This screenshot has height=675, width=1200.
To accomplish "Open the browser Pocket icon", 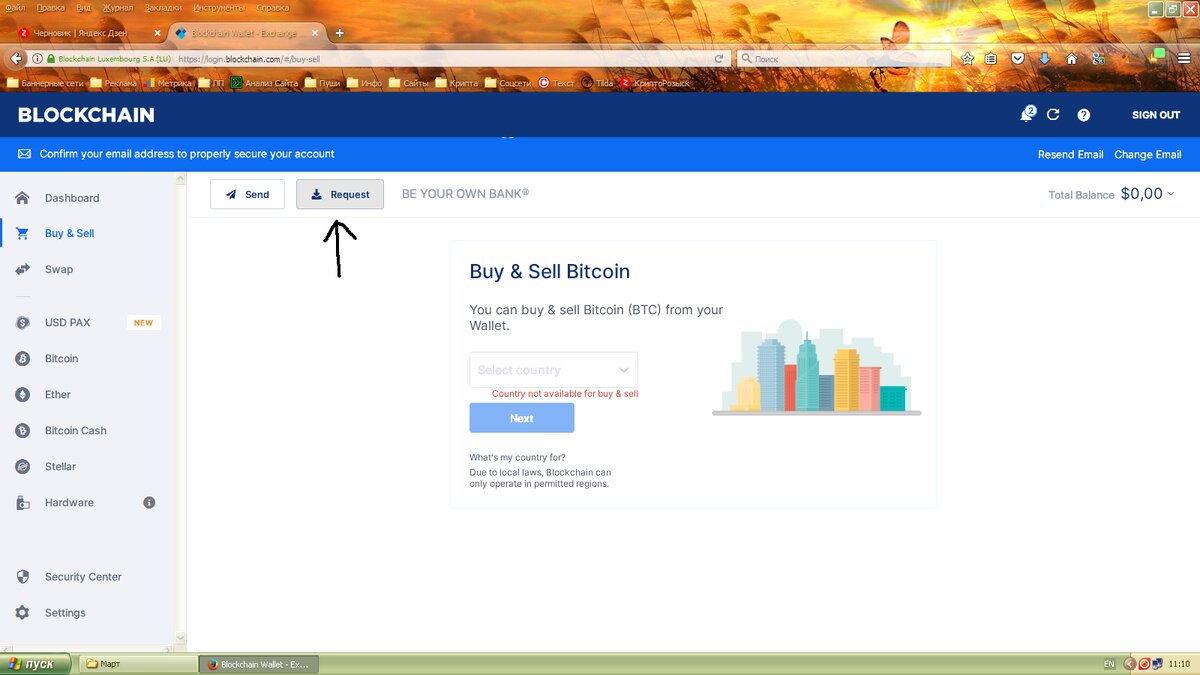I will [x=1018, y=59].
